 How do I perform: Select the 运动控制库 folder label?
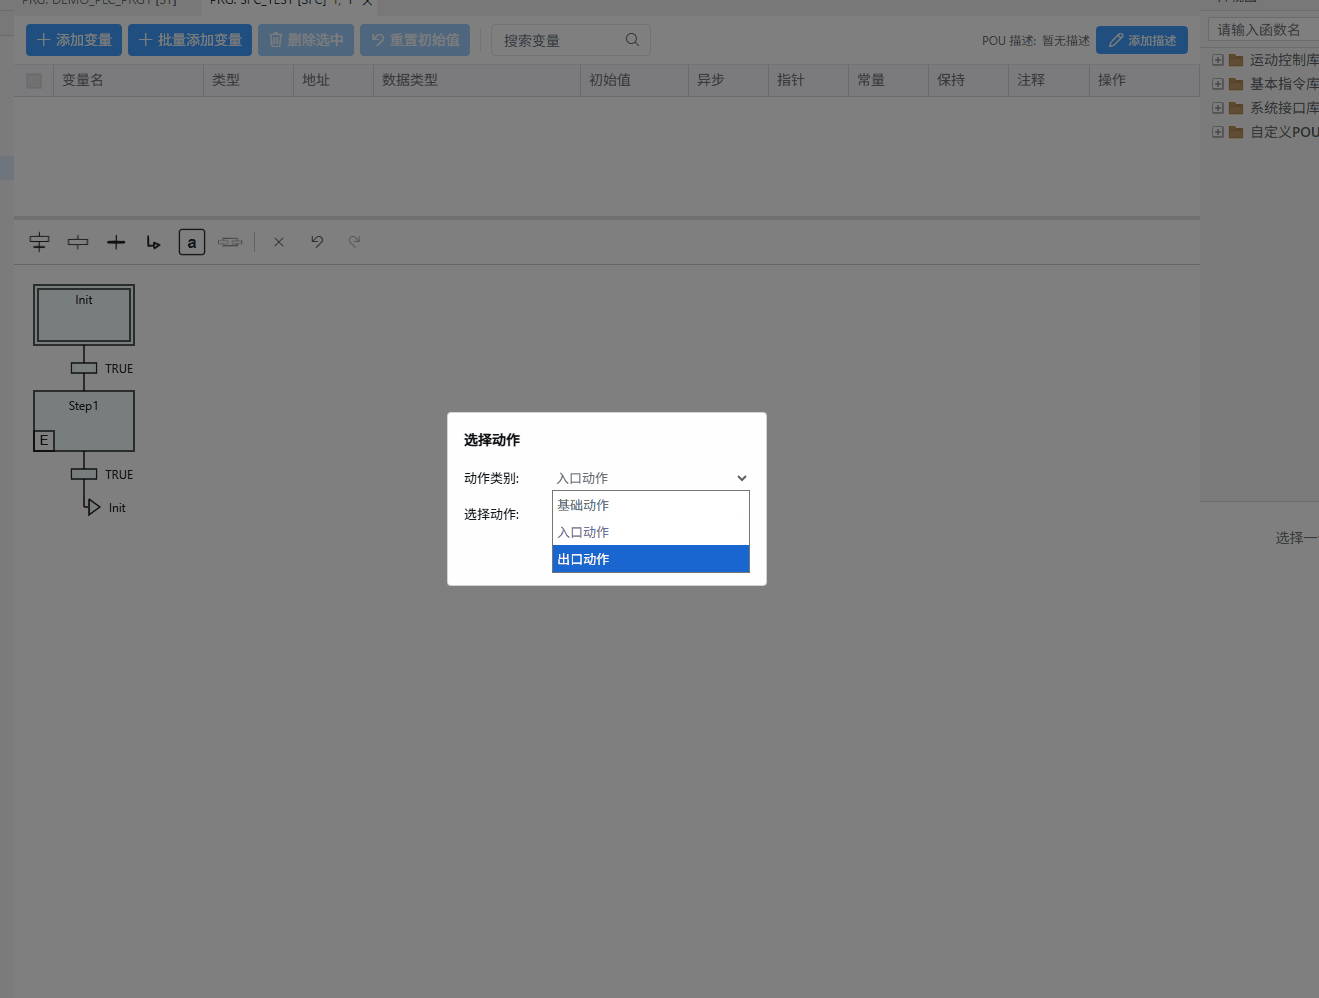point(1284,60)
